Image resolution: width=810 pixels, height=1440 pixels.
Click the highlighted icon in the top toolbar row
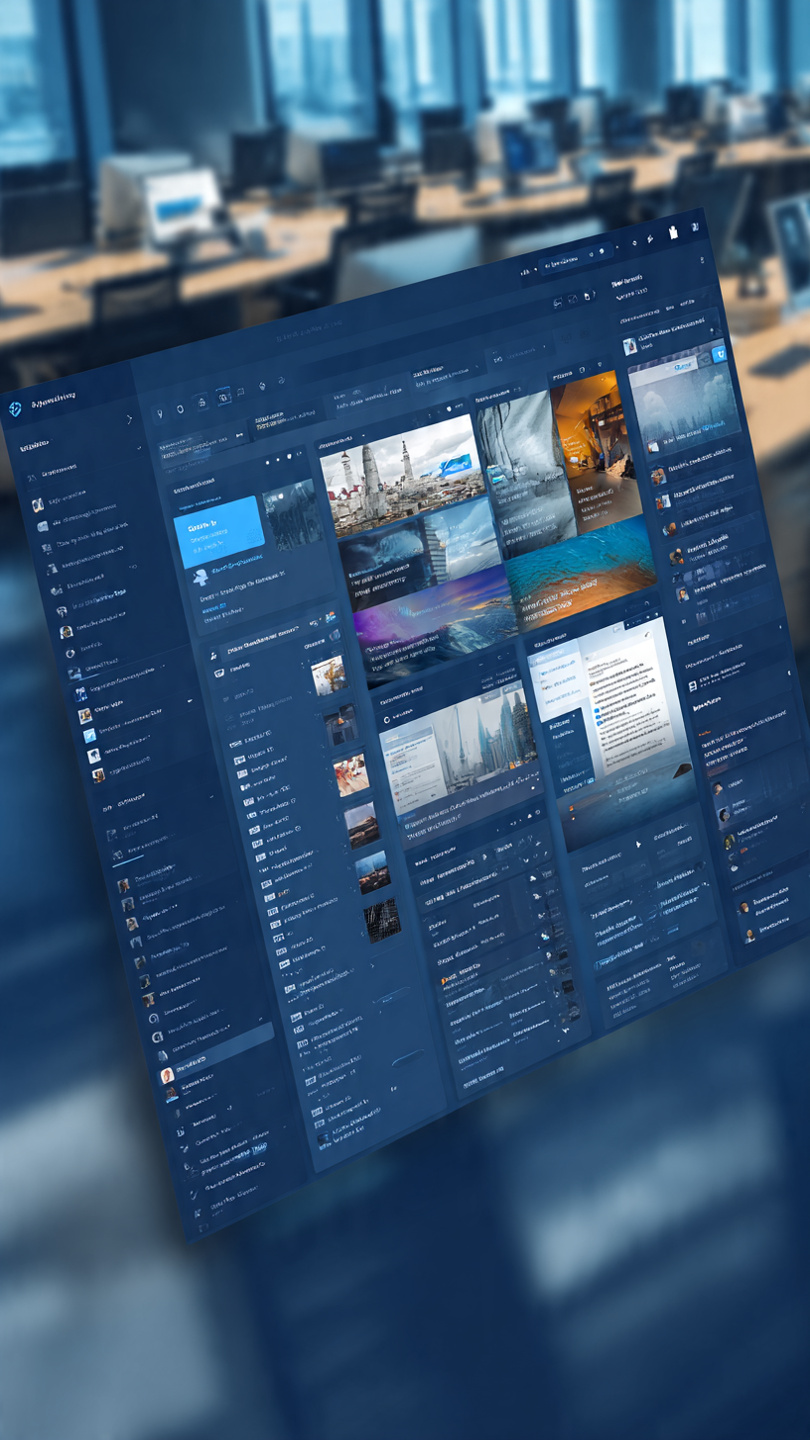click(222, 396)
